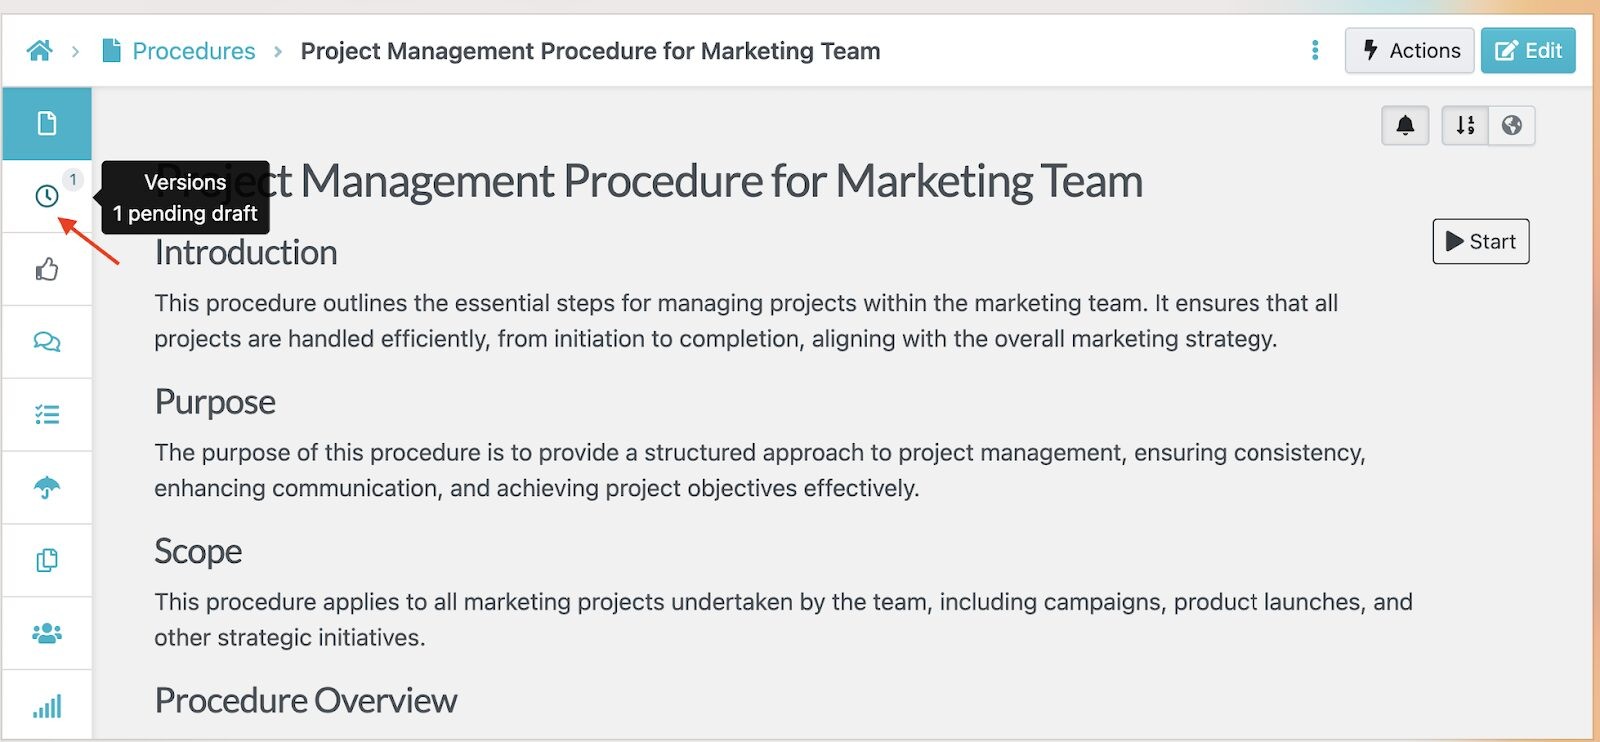This screenshot has width=1600, height=742.
Task: View analytics via bar-chart sidebar icon
Action: pos(46,705)
